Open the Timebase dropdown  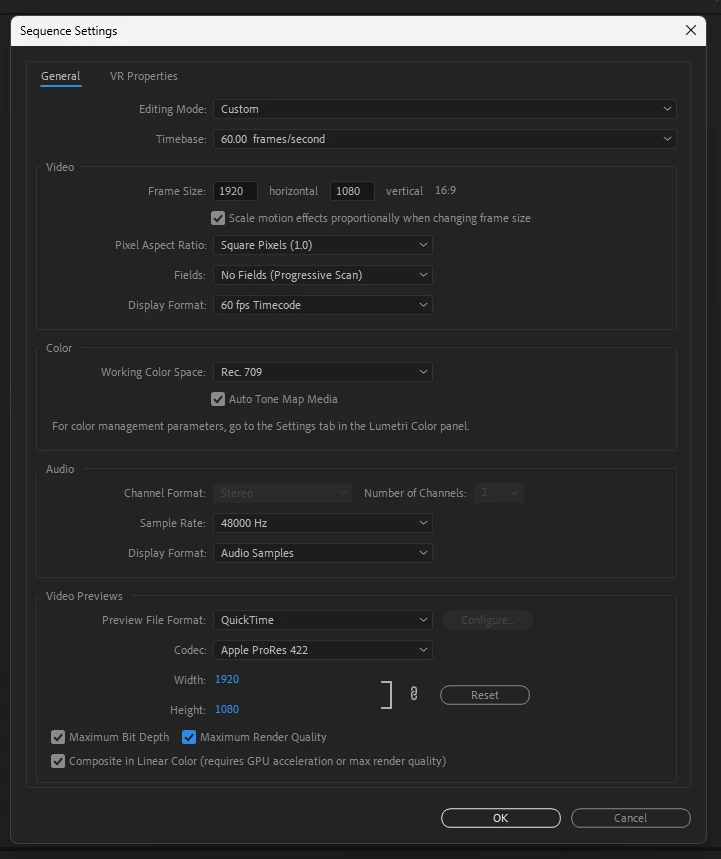[x=444, y=139]
